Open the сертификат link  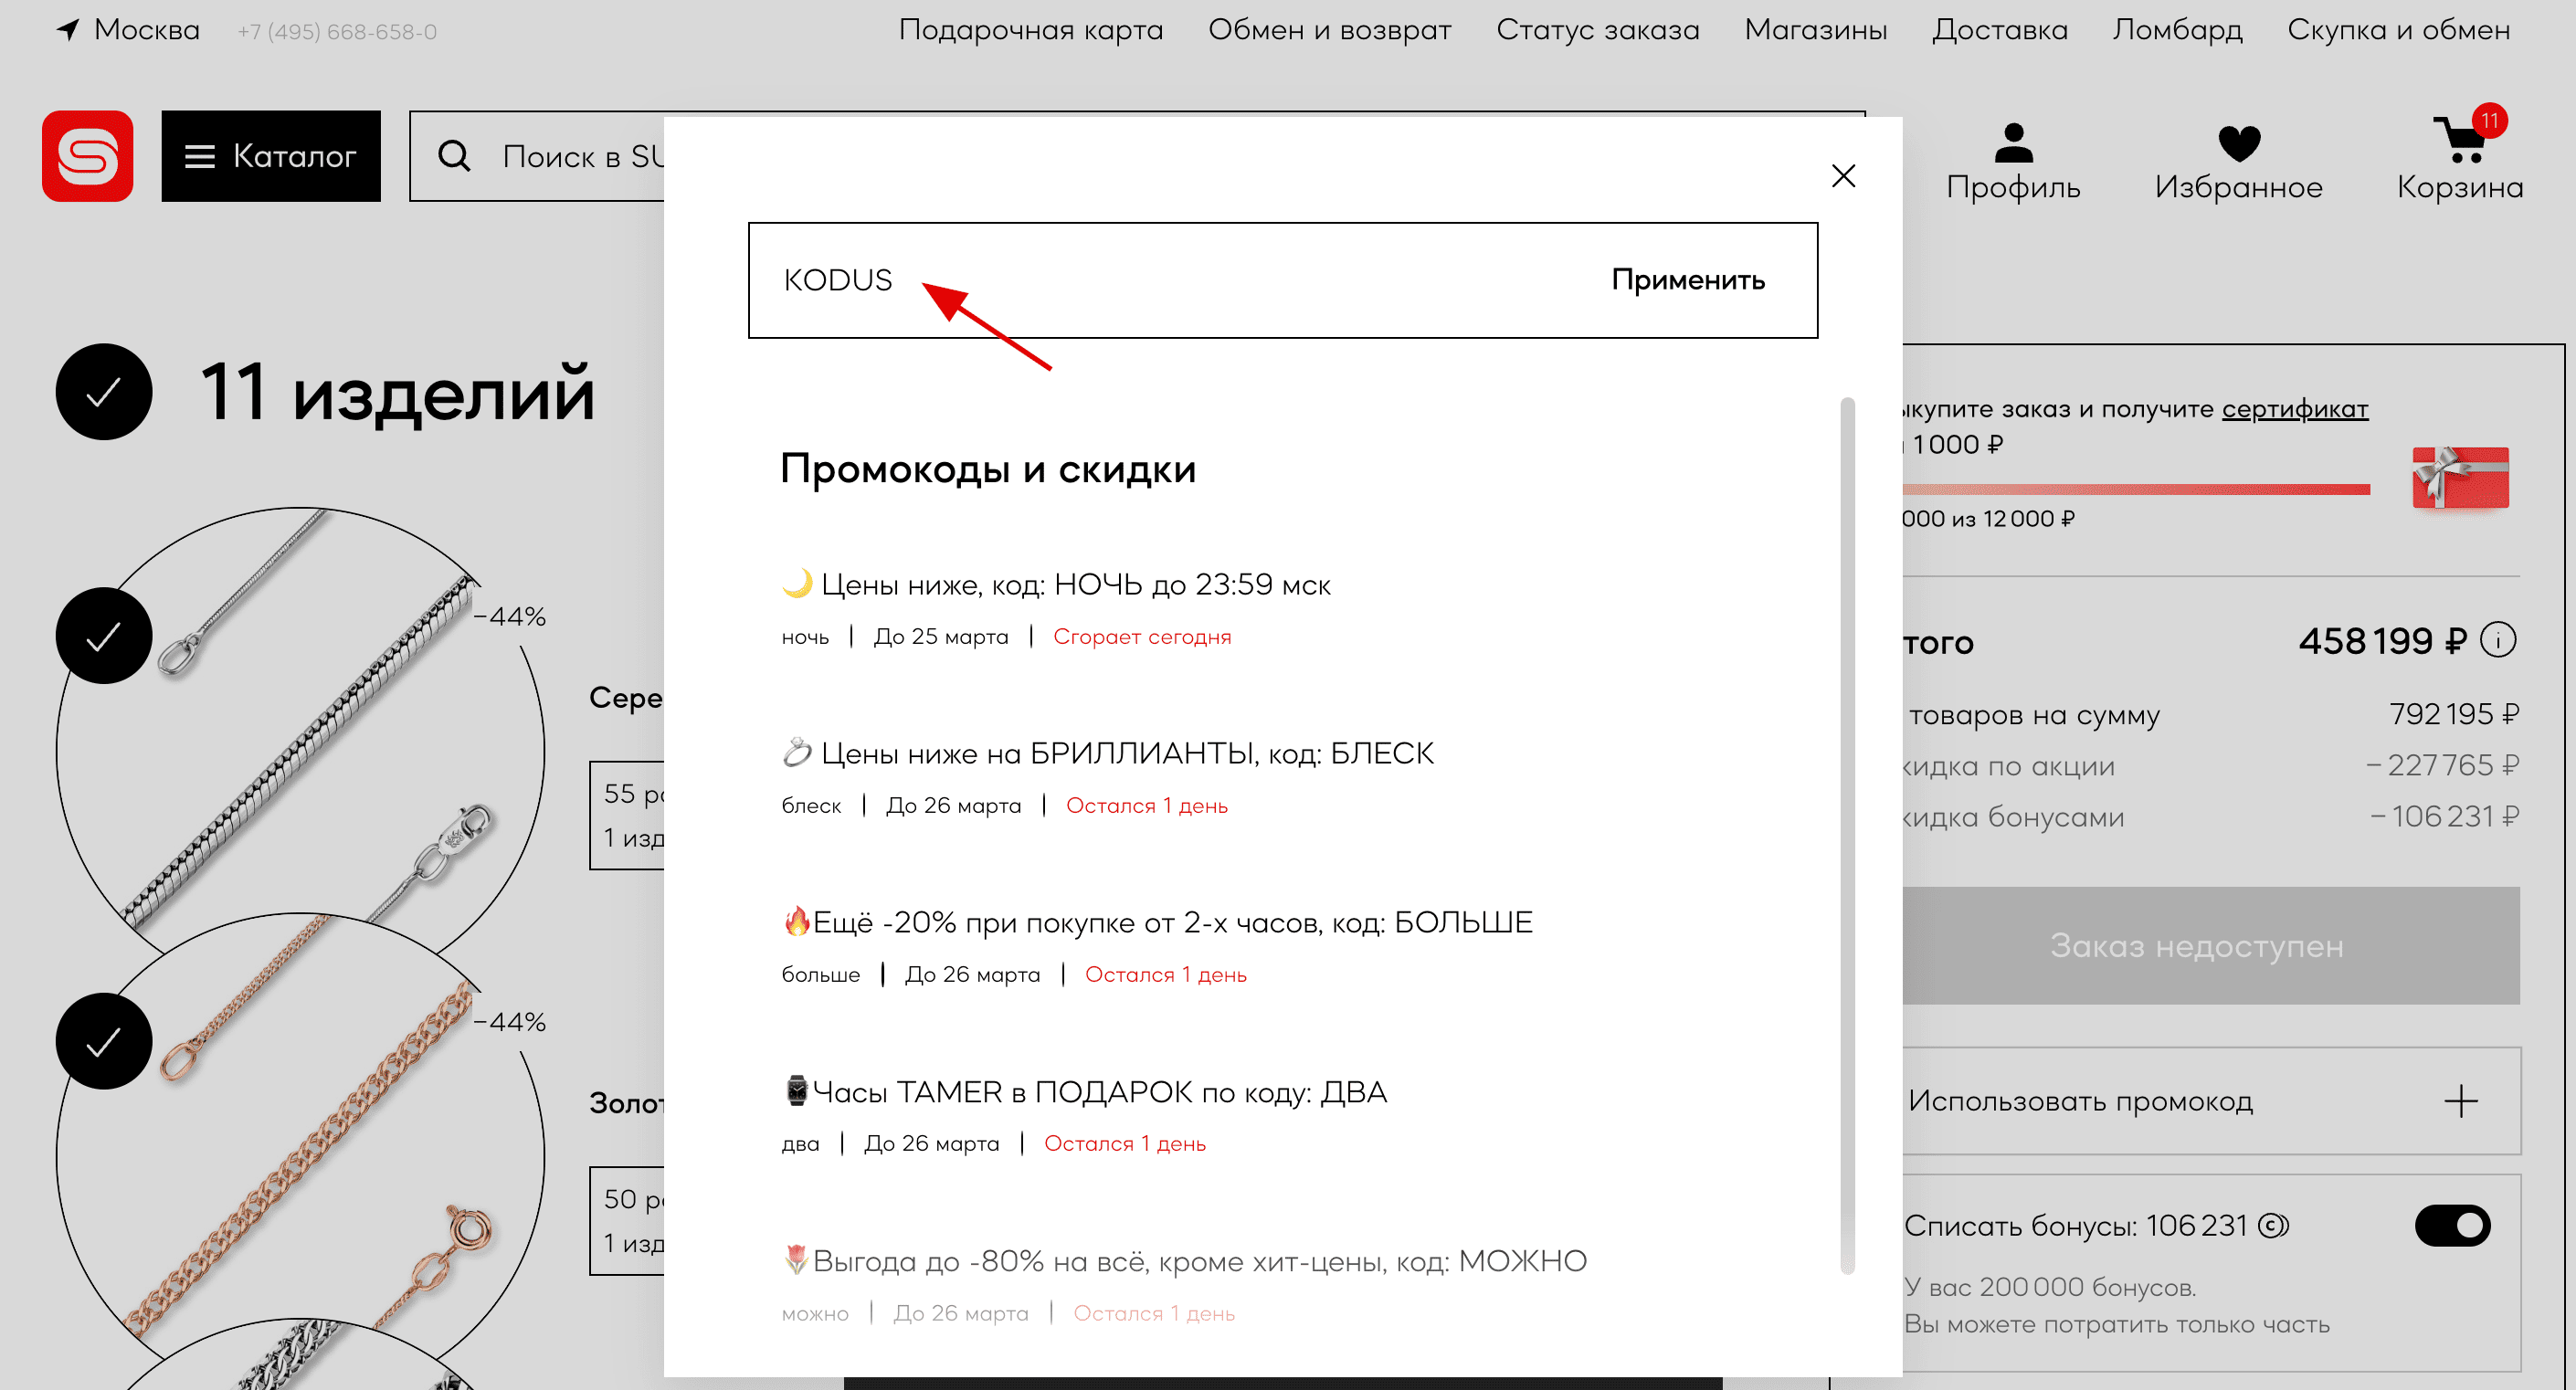[2295, 408]
